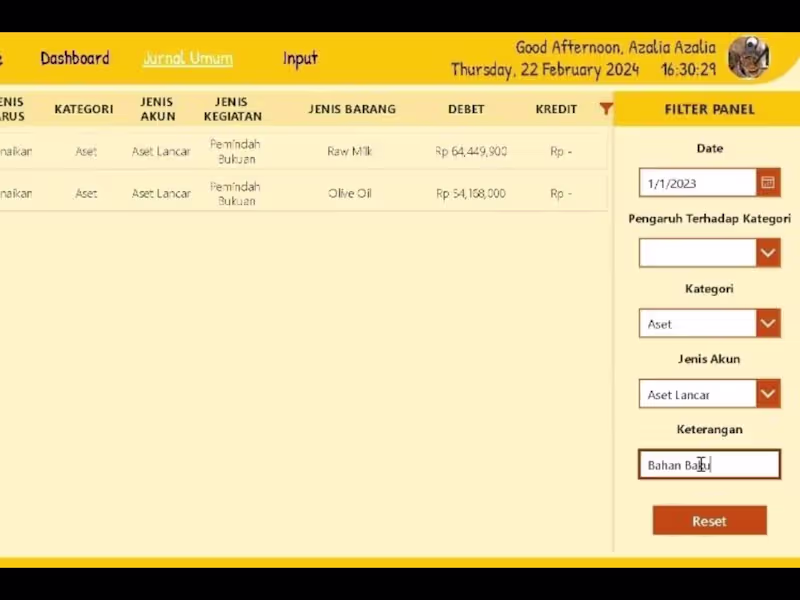Image resolution: width=800 pixels, height=600 pixels.
Task: Click the JENIS AKUN column header
Action: click(158, 109)
